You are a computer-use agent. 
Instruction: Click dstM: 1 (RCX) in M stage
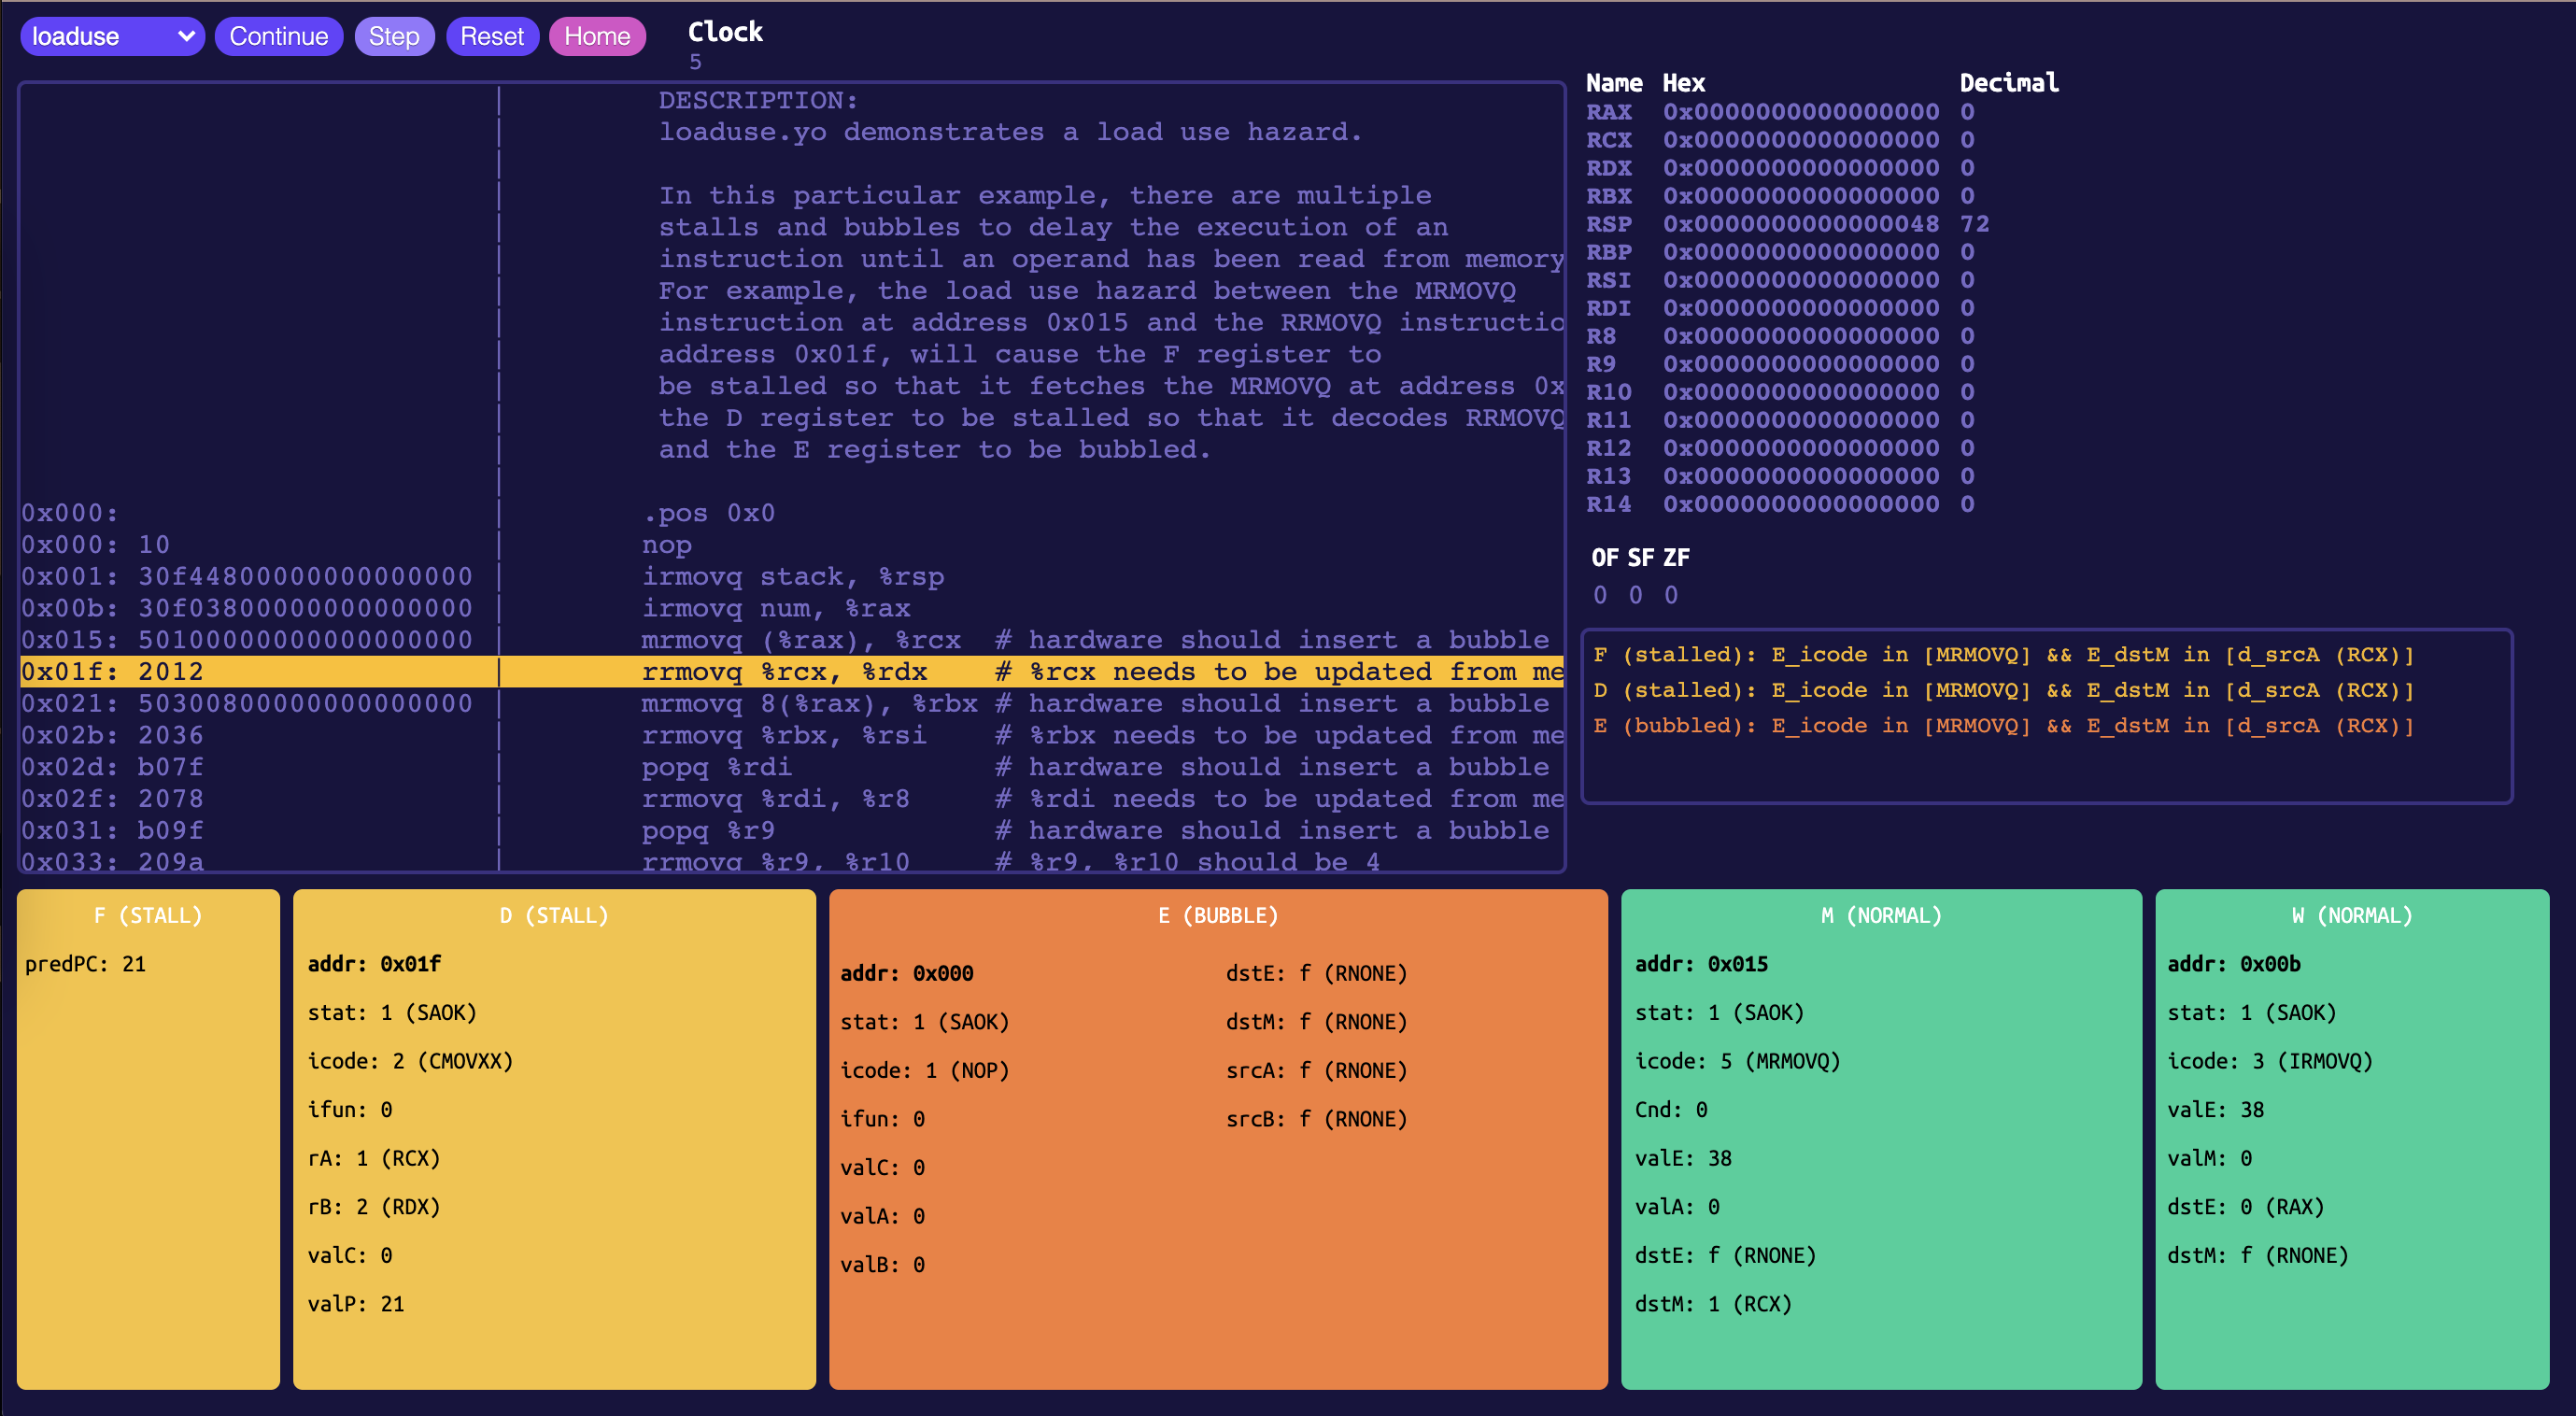click(1713, 1304)
